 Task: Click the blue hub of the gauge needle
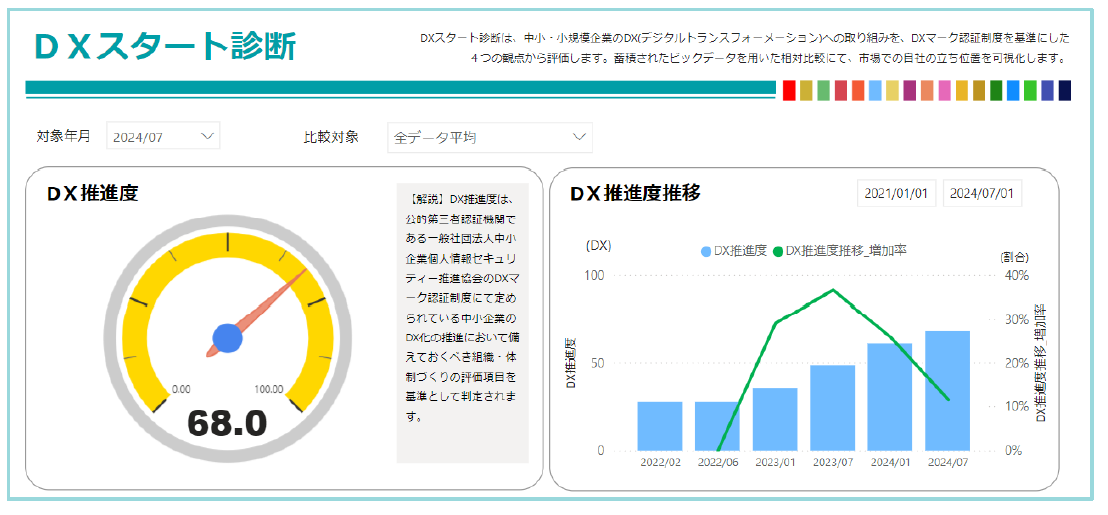[x=228, y=338]
